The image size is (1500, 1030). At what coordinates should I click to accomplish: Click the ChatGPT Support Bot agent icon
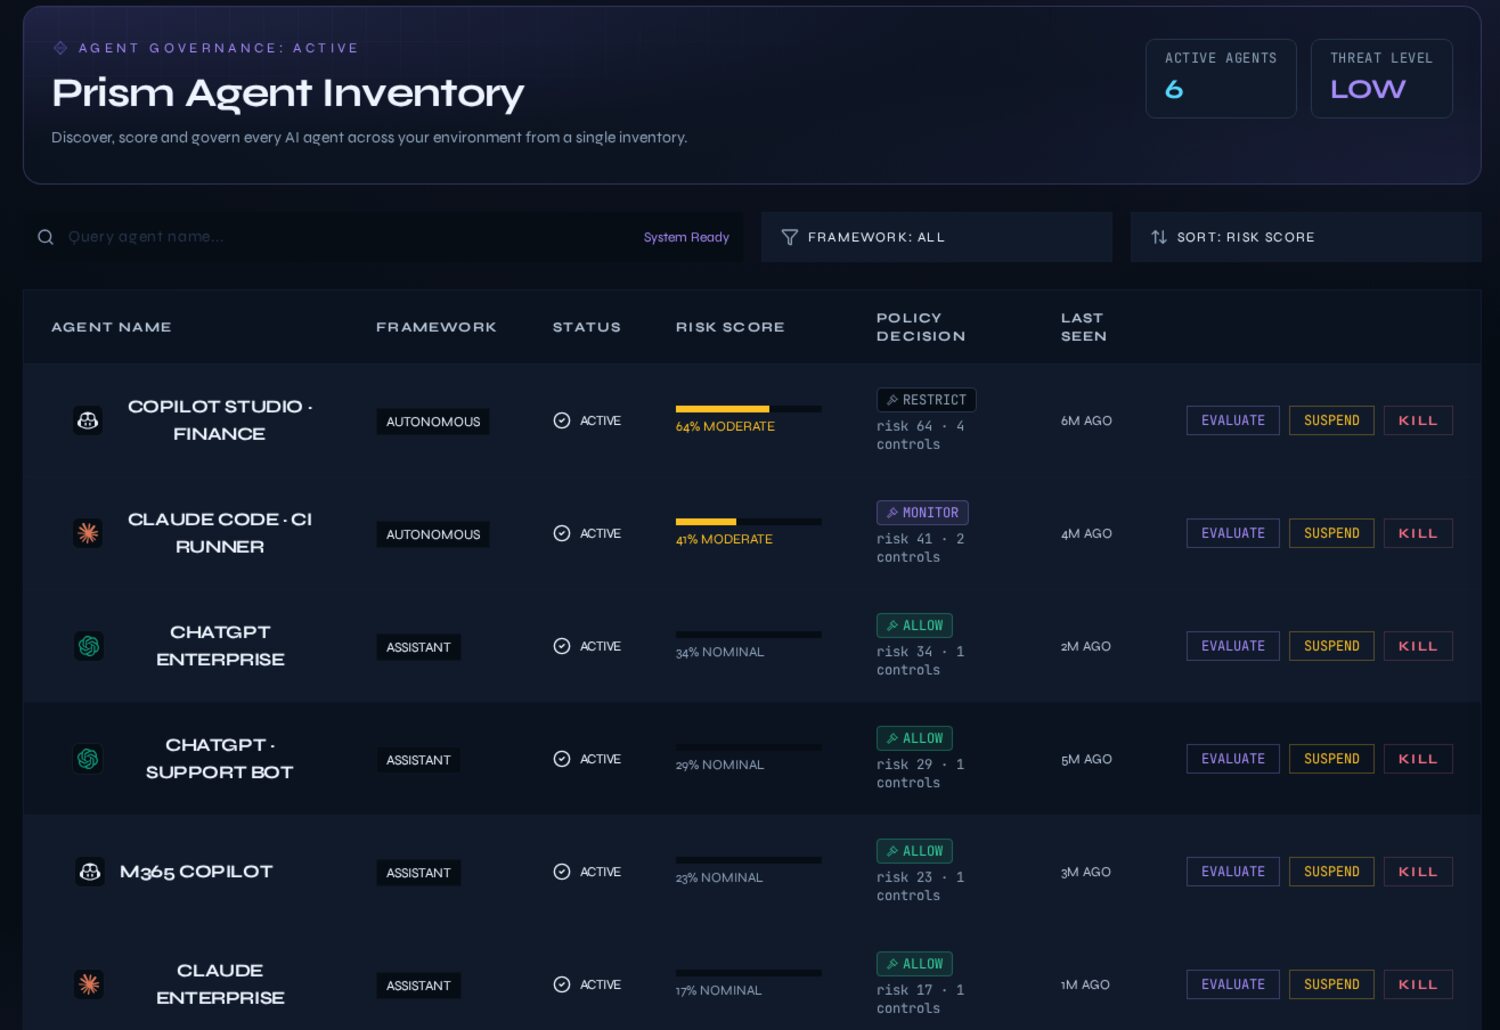(x=88, y=759)
